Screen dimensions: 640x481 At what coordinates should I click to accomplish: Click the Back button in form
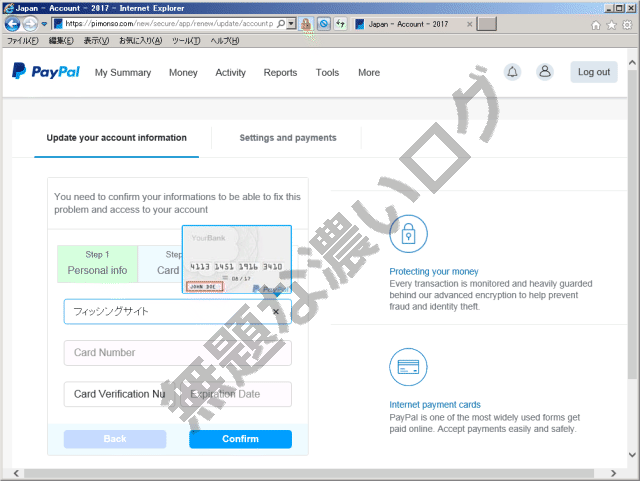point(115,439)
